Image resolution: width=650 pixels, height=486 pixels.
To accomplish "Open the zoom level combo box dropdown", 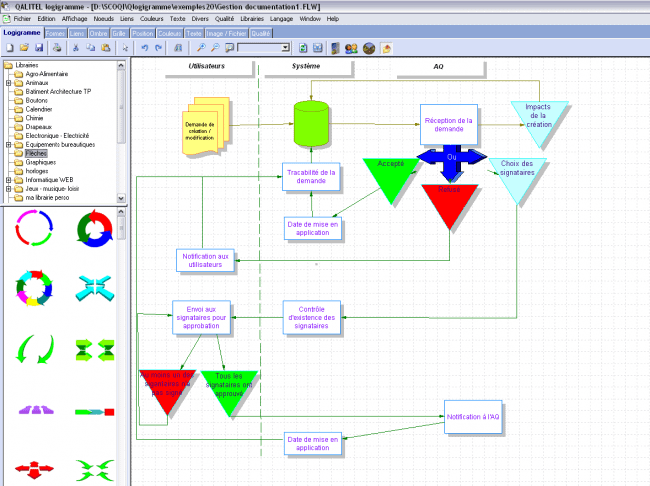I will click(285, 48).
